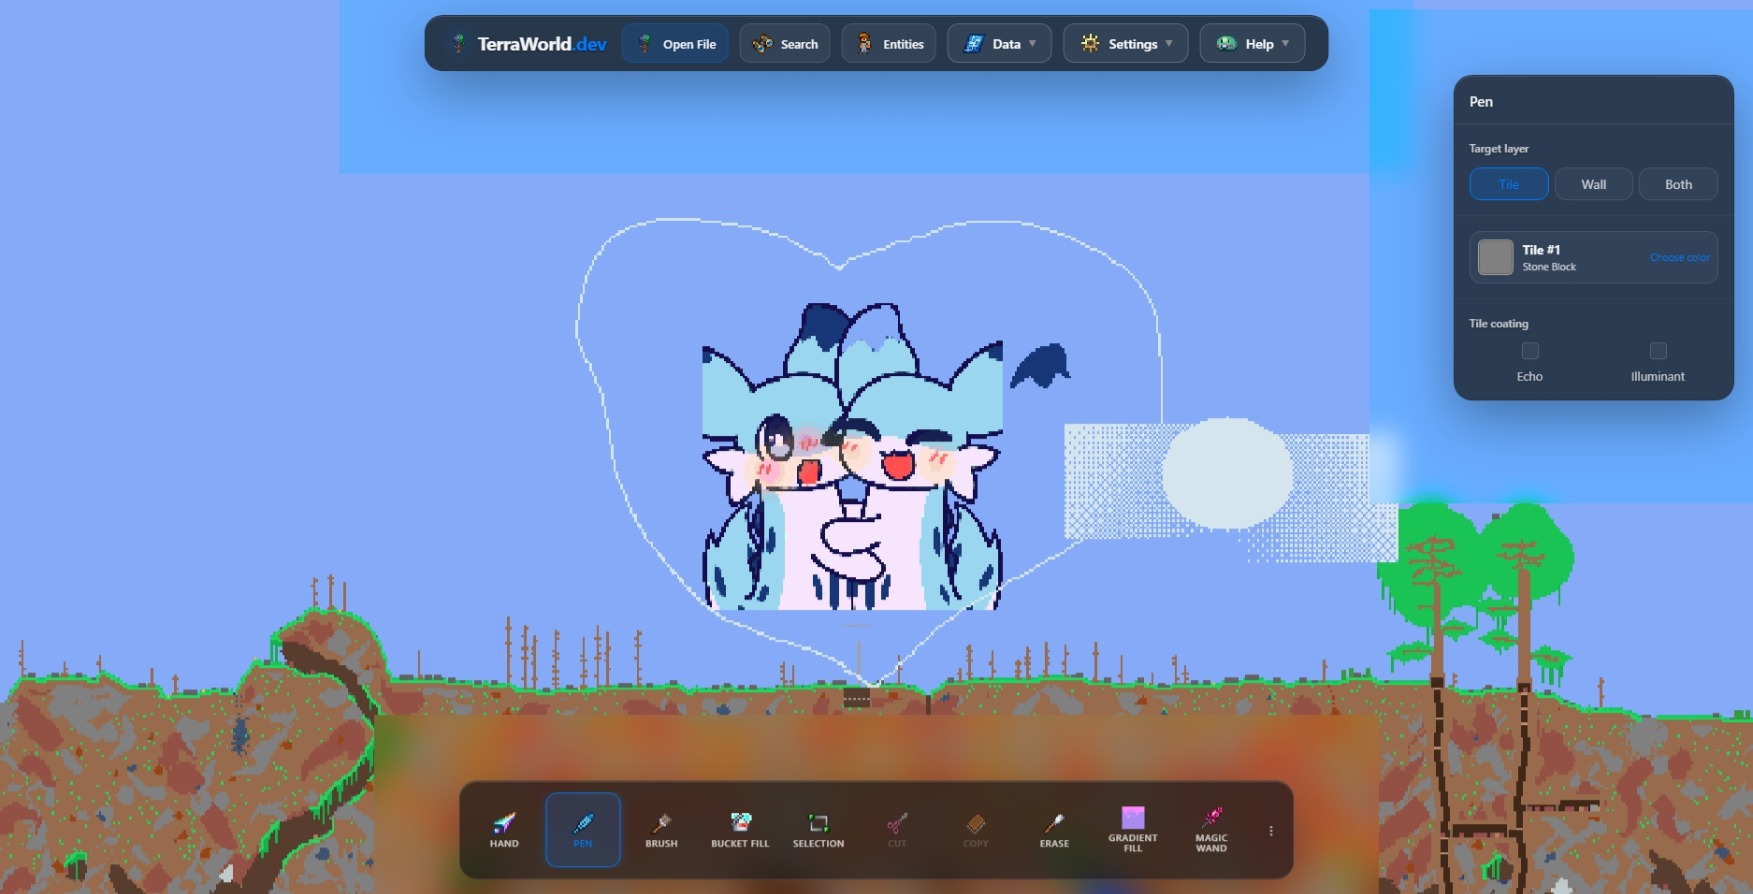This screenshot has height=894, width=1753.
Task: Click the fox pixel art on canvas
Action: click(x=853, y=458)
